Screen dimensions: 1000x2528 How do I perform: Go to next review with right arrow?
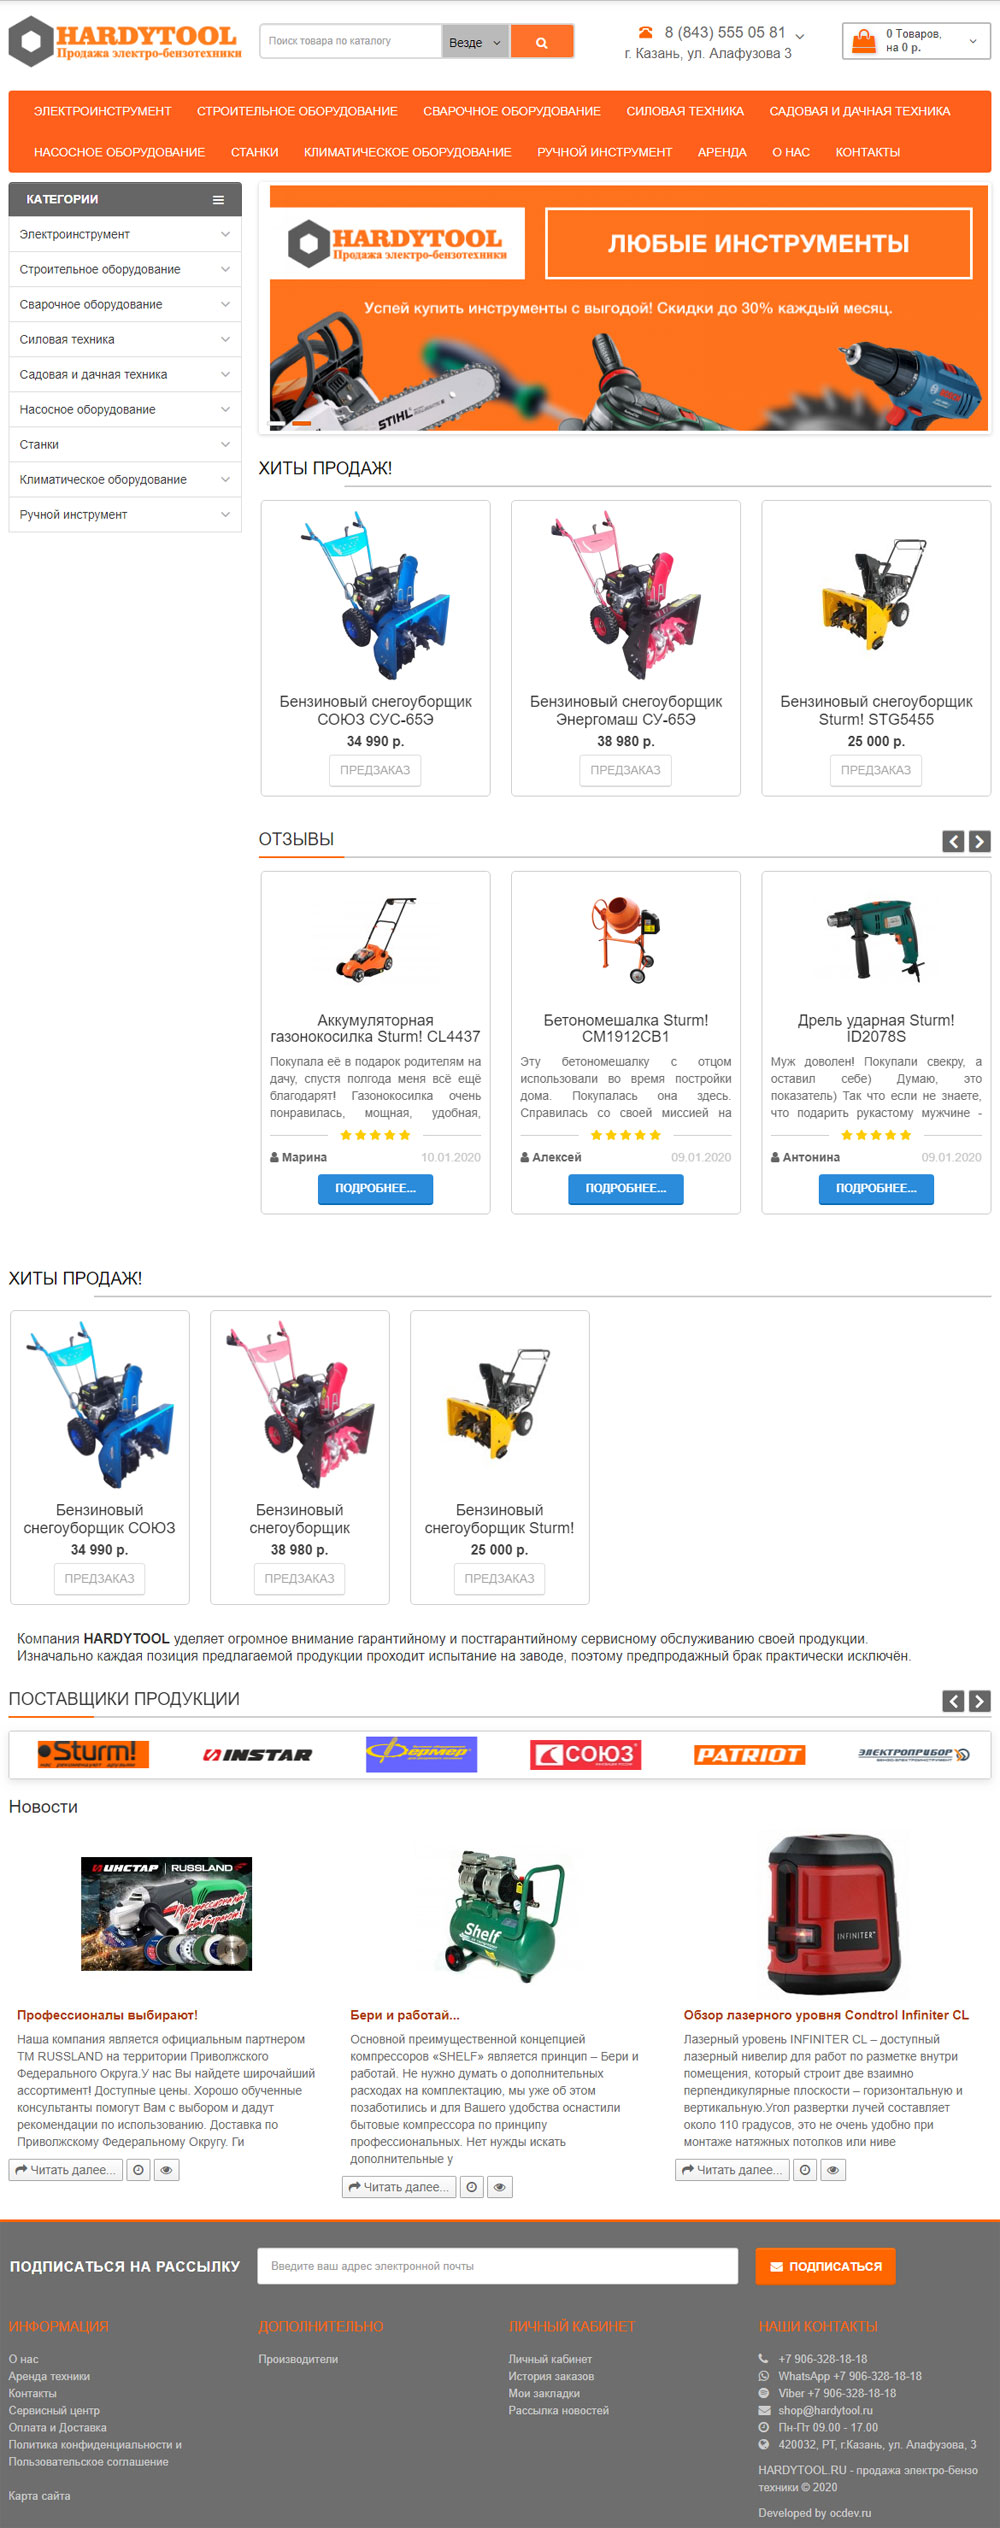click(x=980, y=841)
